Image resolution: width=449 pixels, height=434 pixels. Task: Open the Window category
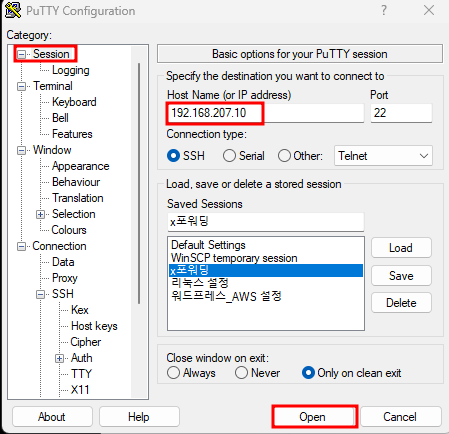[x=52, y=150]
